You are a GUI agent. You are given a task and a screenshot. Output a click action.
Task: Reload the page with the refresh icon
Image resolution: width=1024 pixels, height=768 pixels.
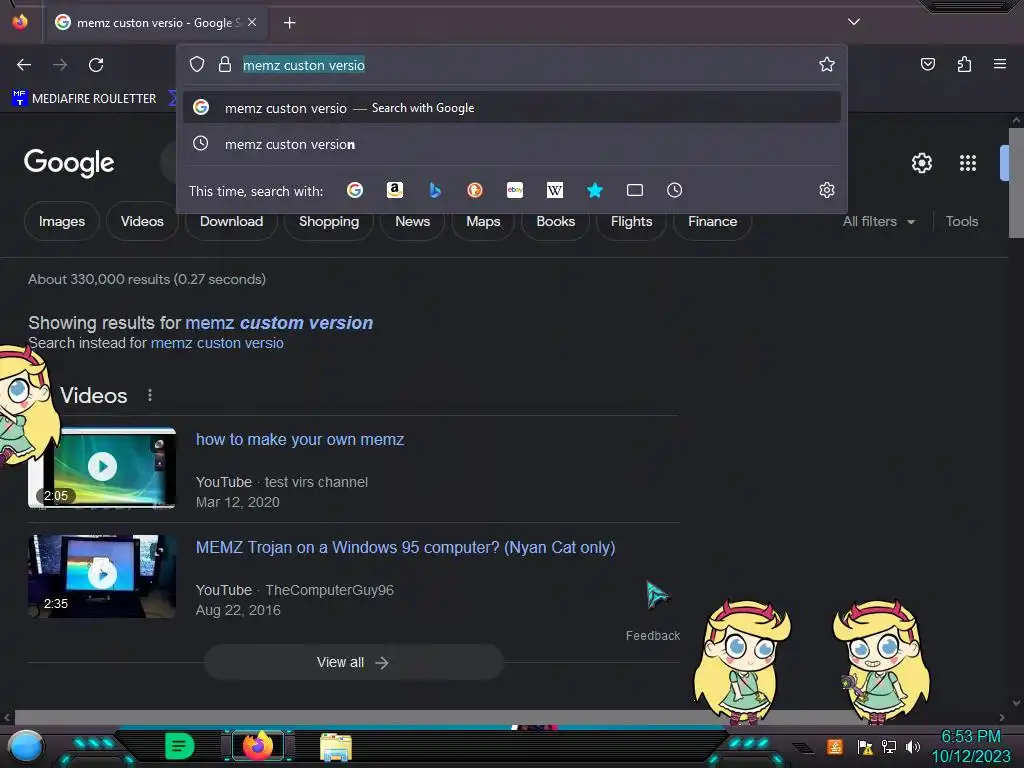point(96,65)
